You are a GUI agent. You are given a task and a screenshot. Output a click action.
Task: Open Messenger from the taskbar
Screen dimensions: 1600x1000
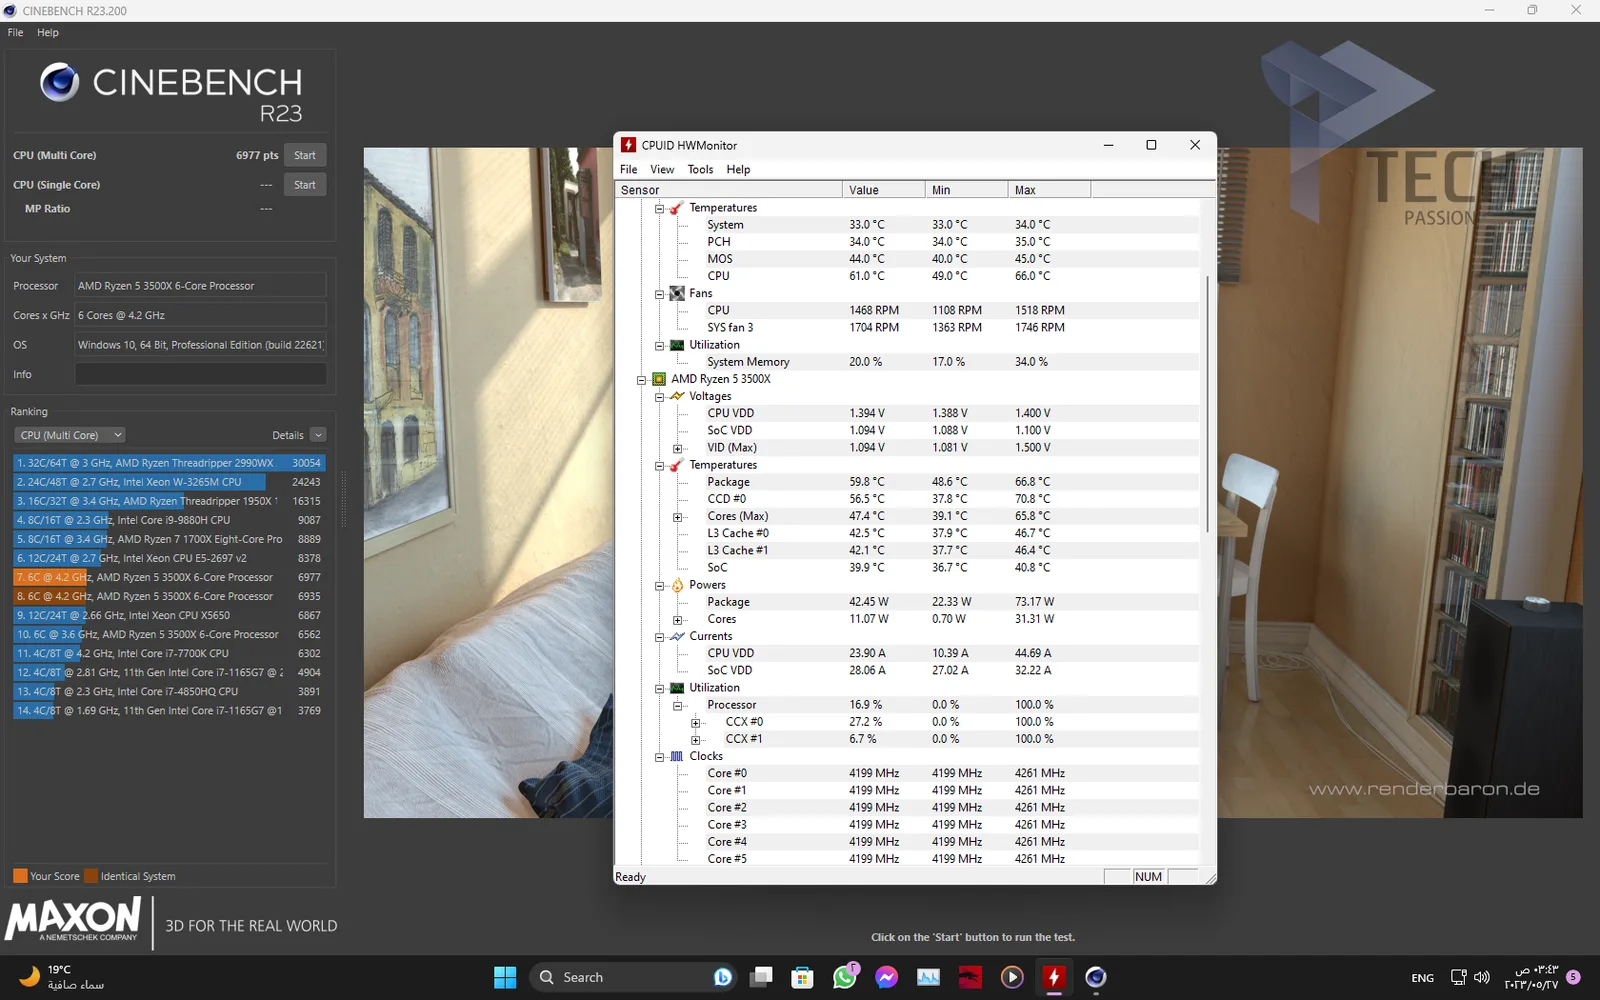[x=886, y=977]
